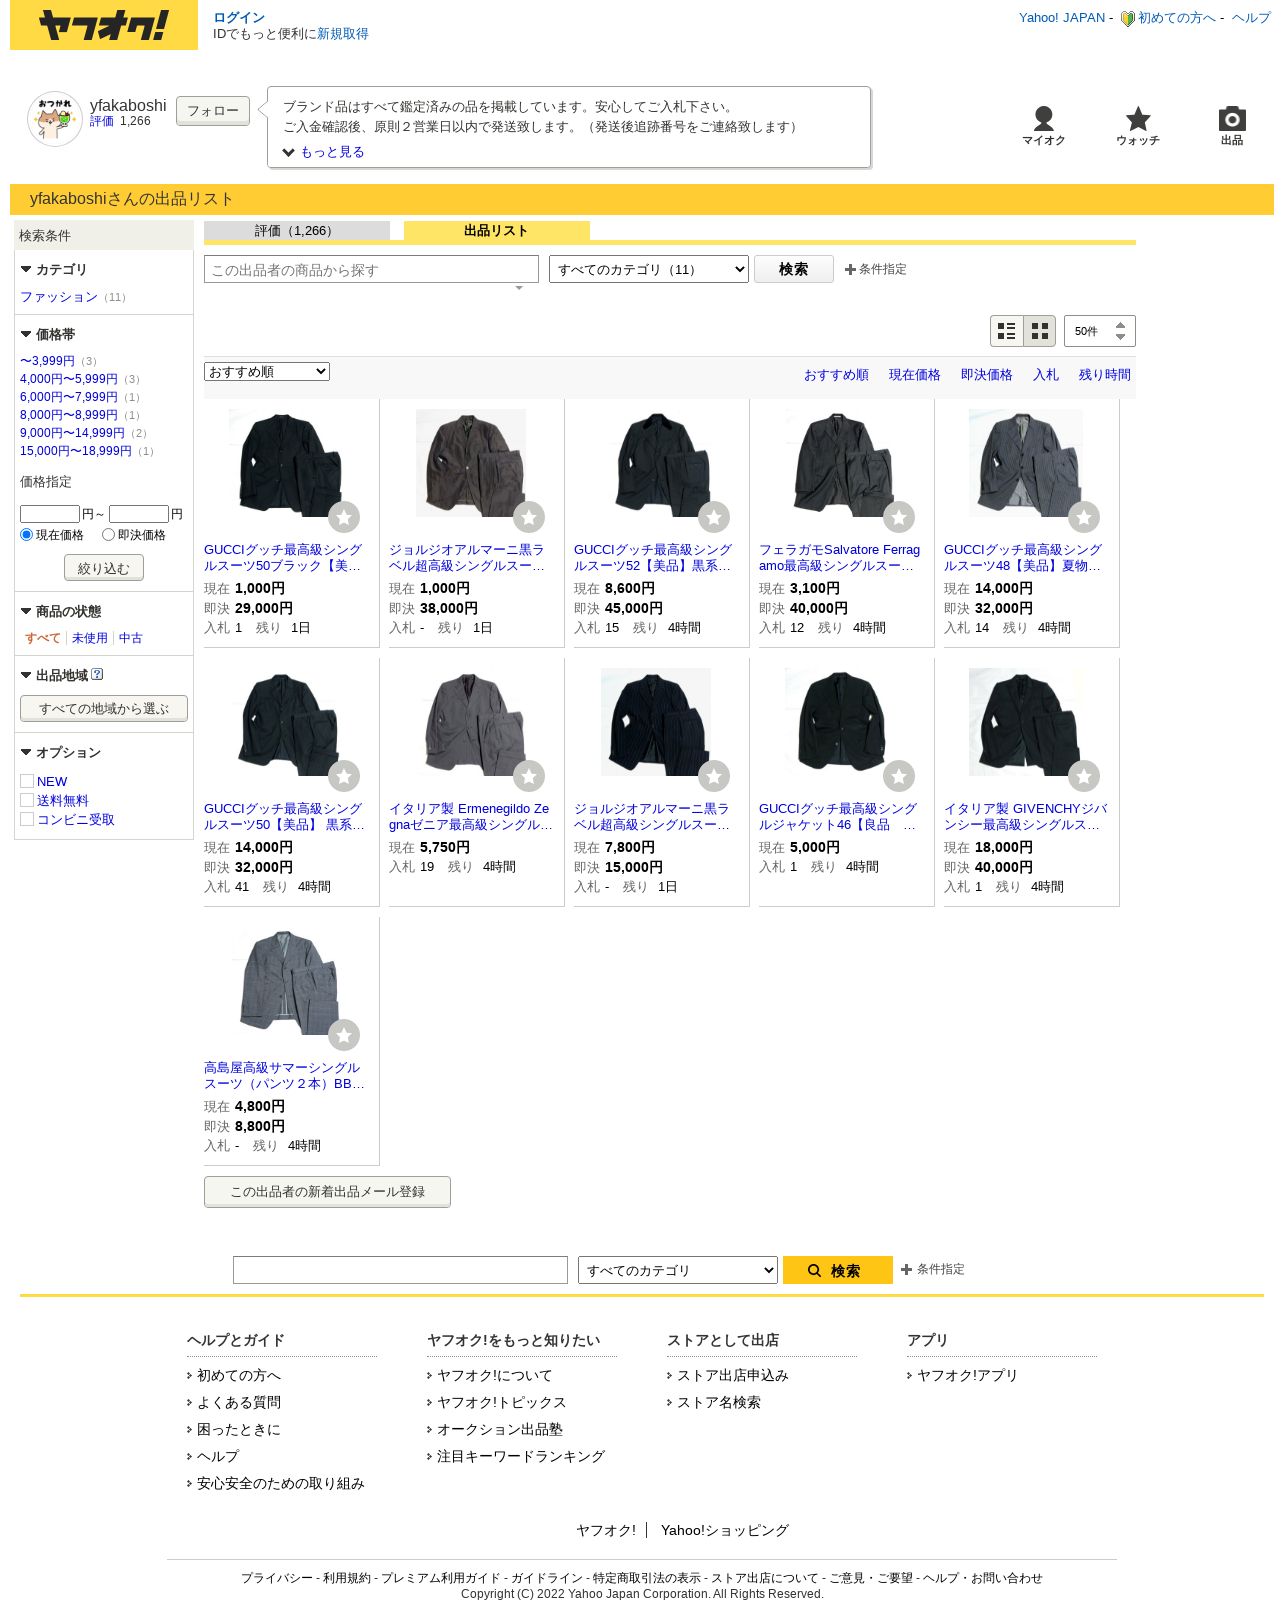Filter by 未使用 condition

90,638
